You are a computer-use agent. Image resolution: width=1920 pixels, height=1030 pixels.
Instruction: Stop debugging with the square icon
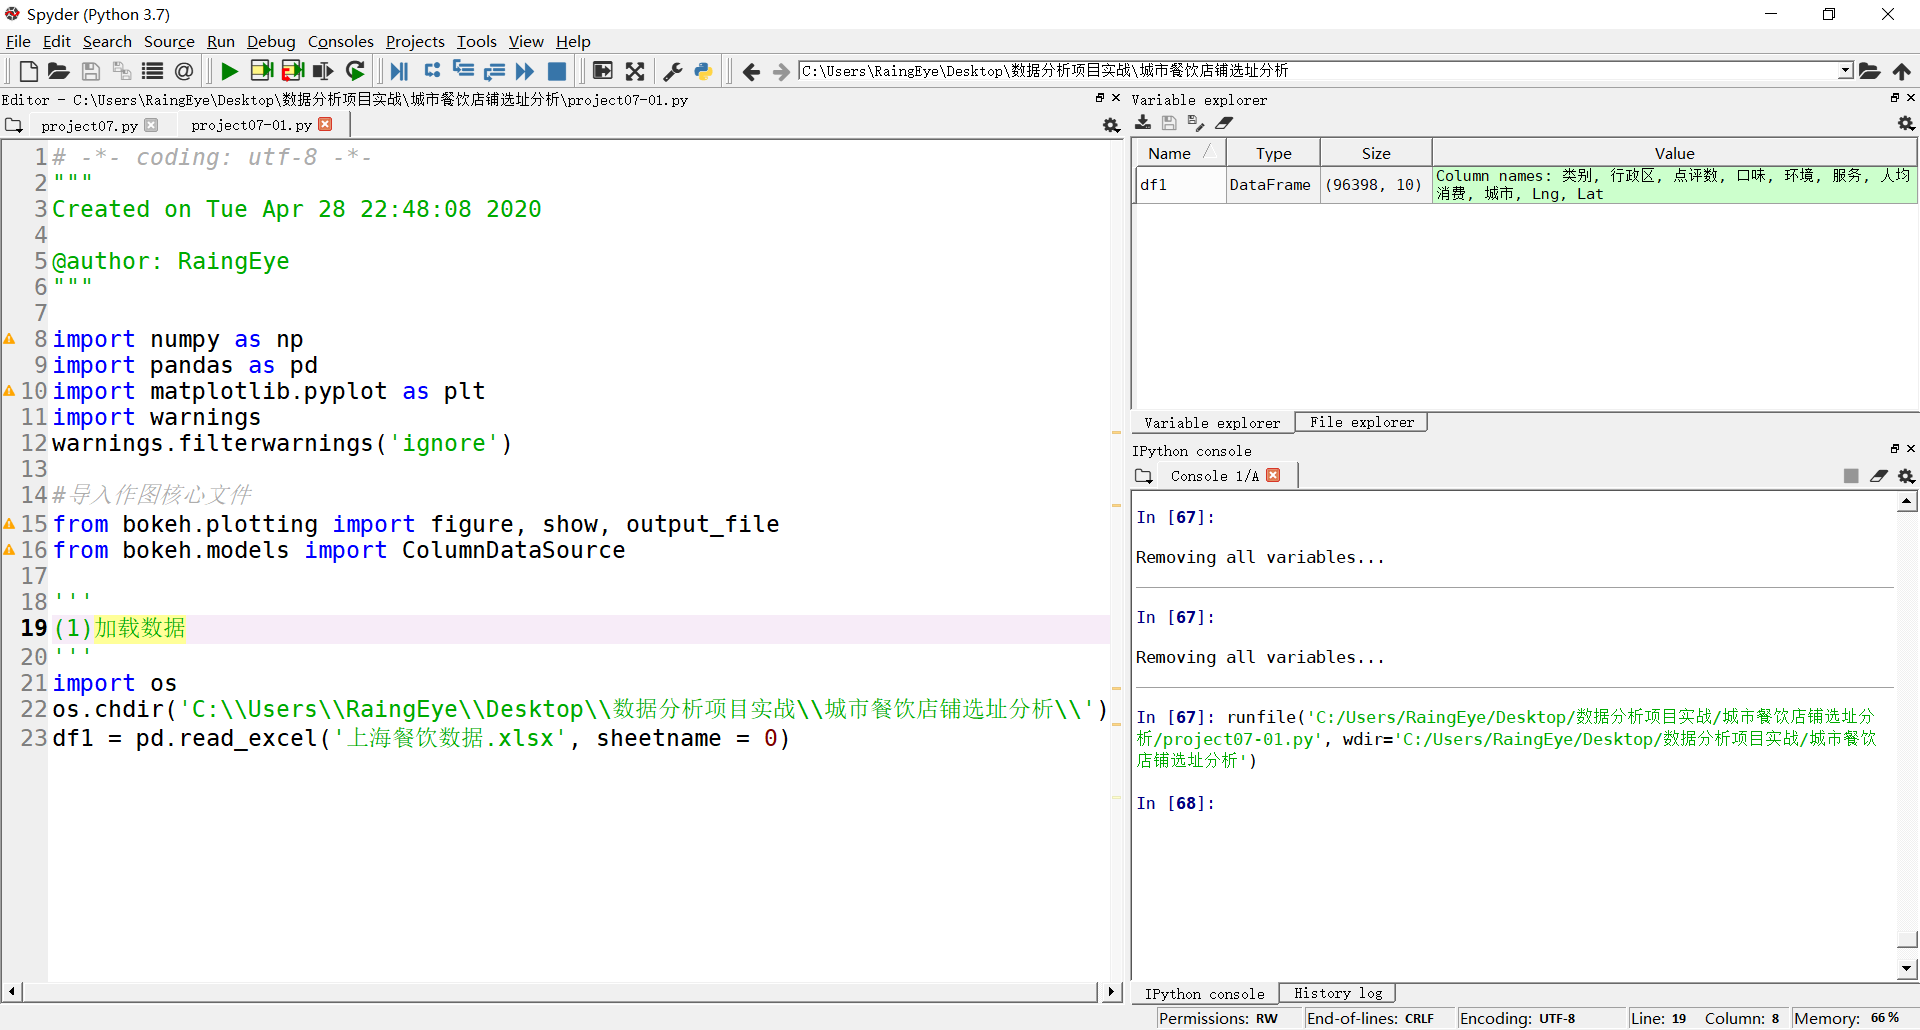[x=557, y=71]
